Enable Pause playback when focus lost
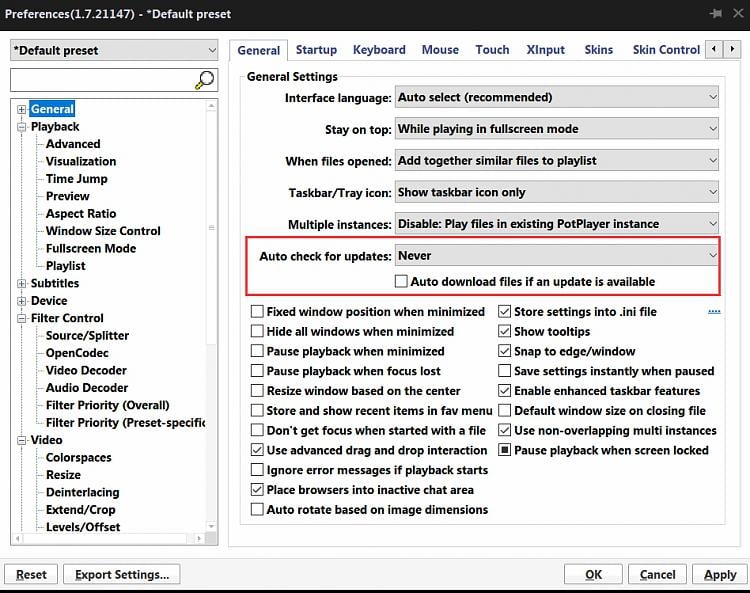Screen dimensions: 750x593 click(257, 371)
